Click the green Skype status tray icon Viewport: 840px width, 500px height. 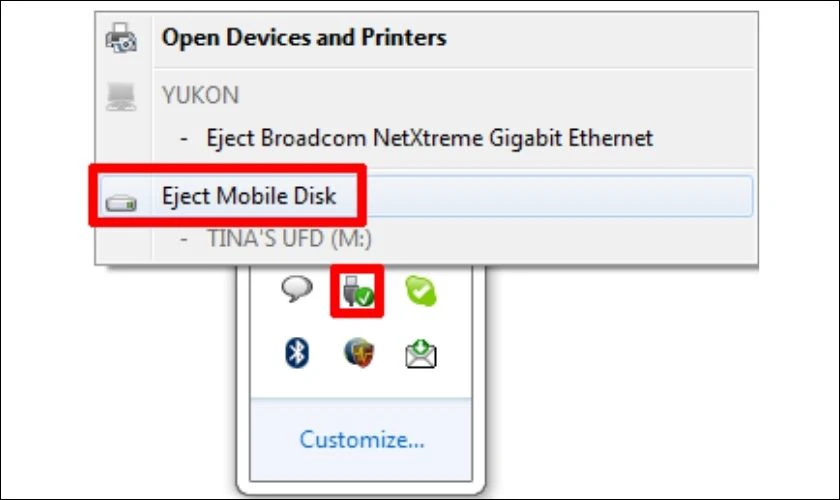point(420,291)
